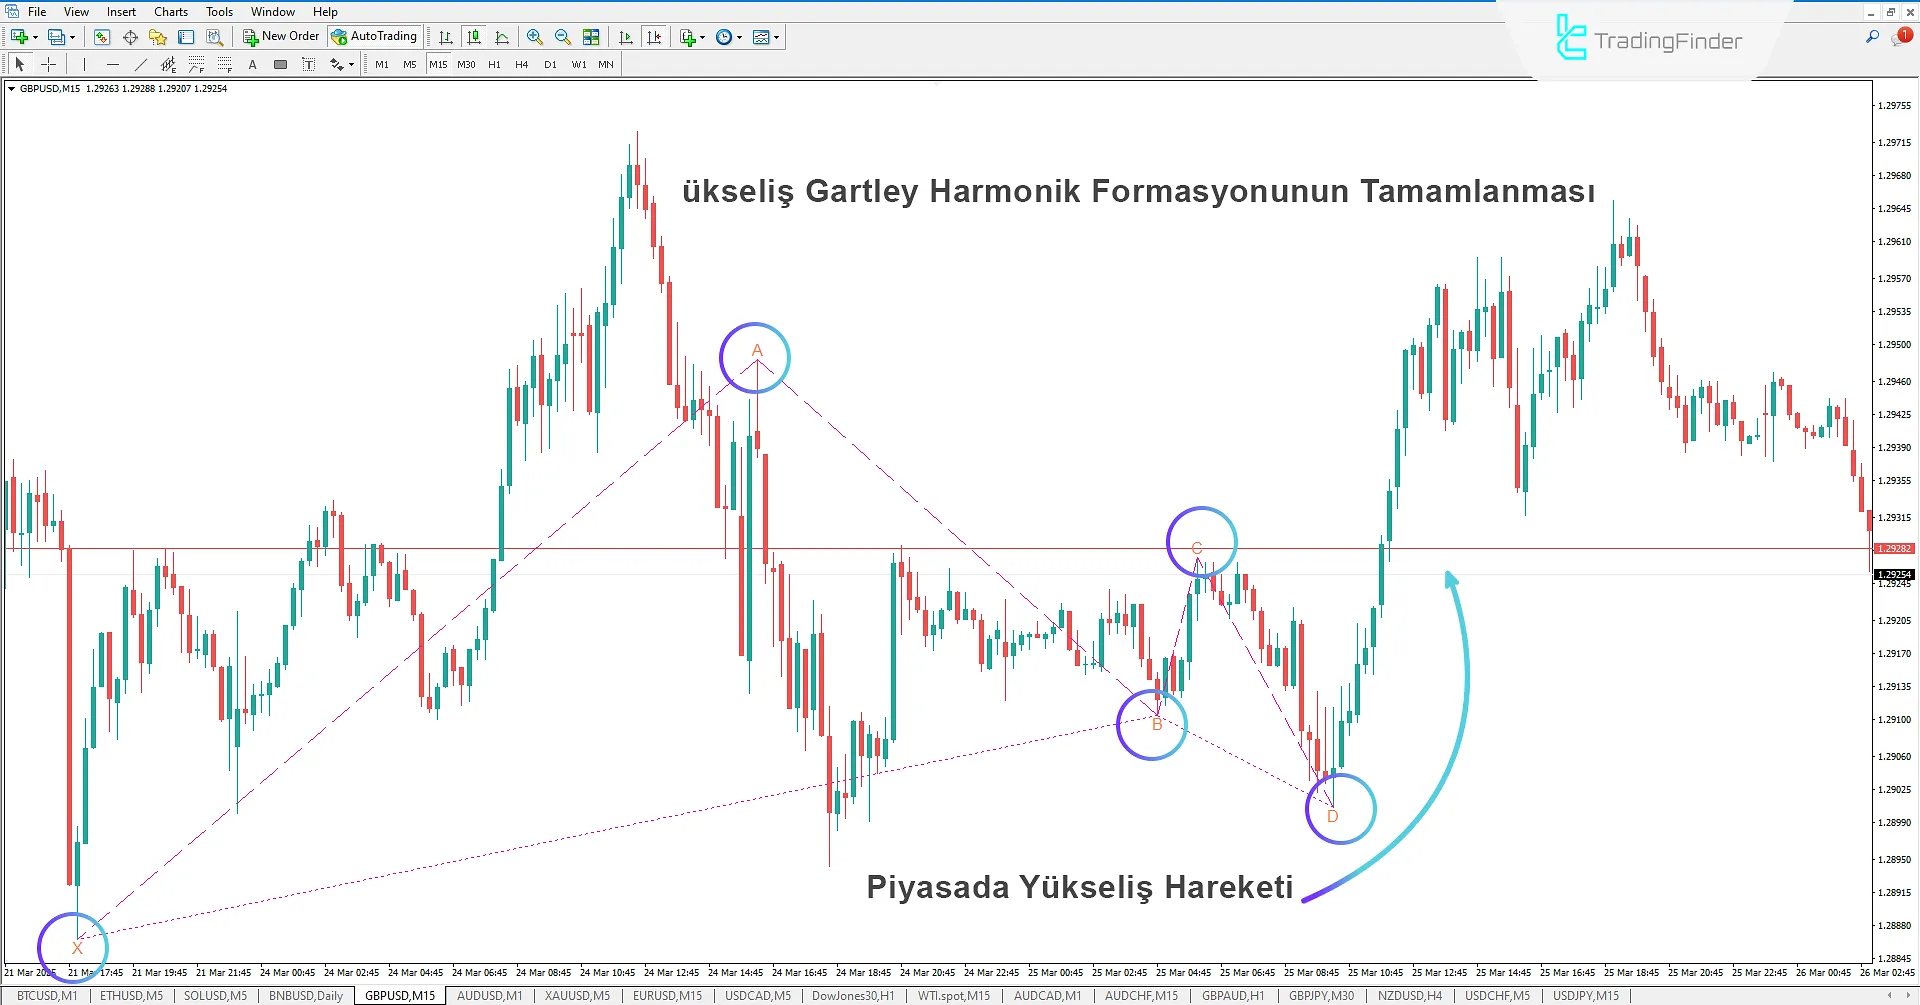The image size is (1920, 1005).
Task: Place a trade via New Order
Action: coord(283,36)
